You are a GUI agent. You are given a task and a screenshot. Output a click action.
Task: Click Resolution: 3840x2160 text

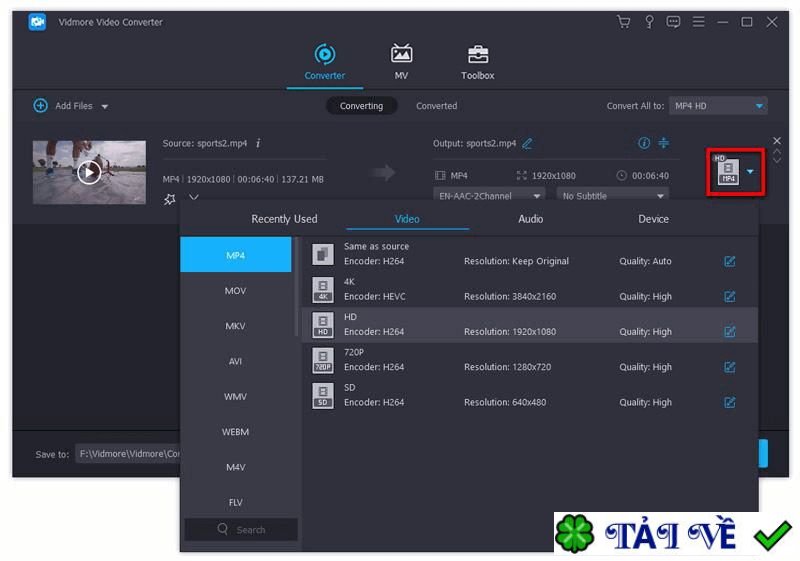[x=510, y=296]
